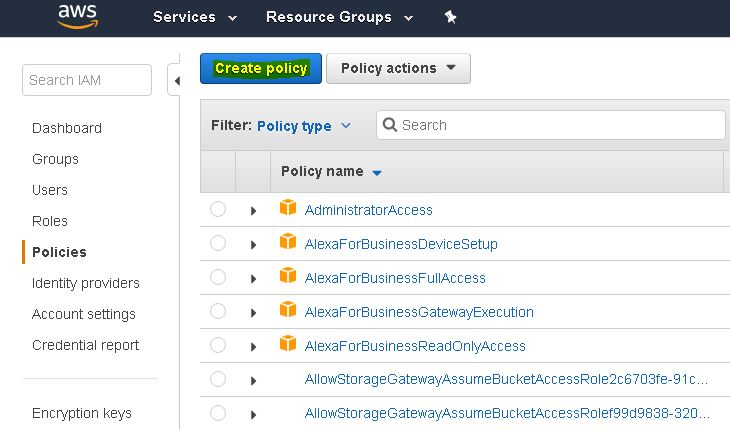Expand the AlexaForBusinessDeviceSetup row details

coord(253,245)
